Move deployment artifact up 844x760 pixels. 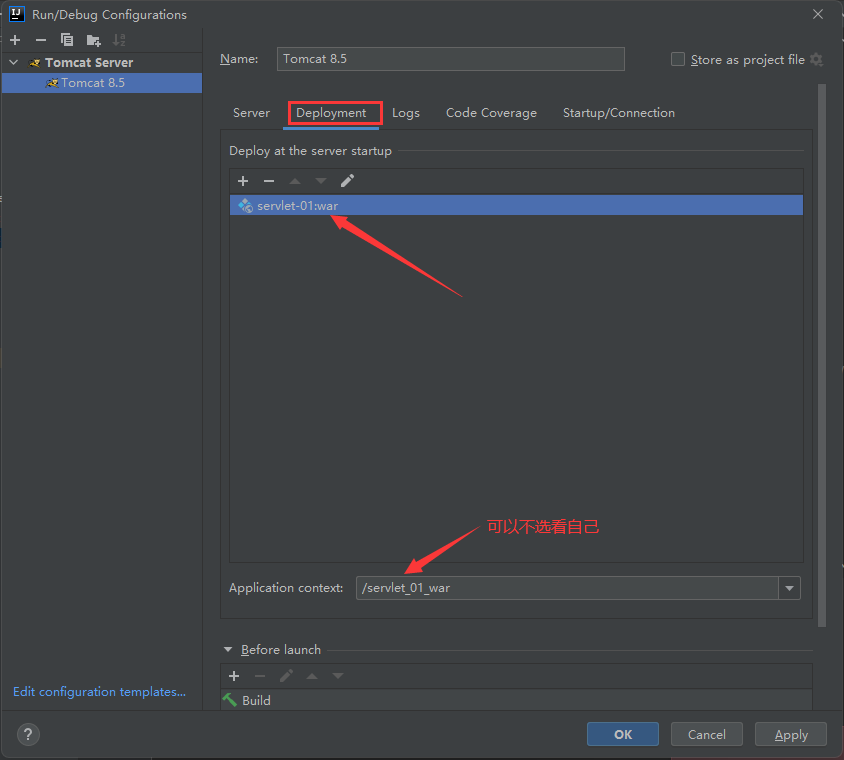pyautogui.click(x=295, y=181)
